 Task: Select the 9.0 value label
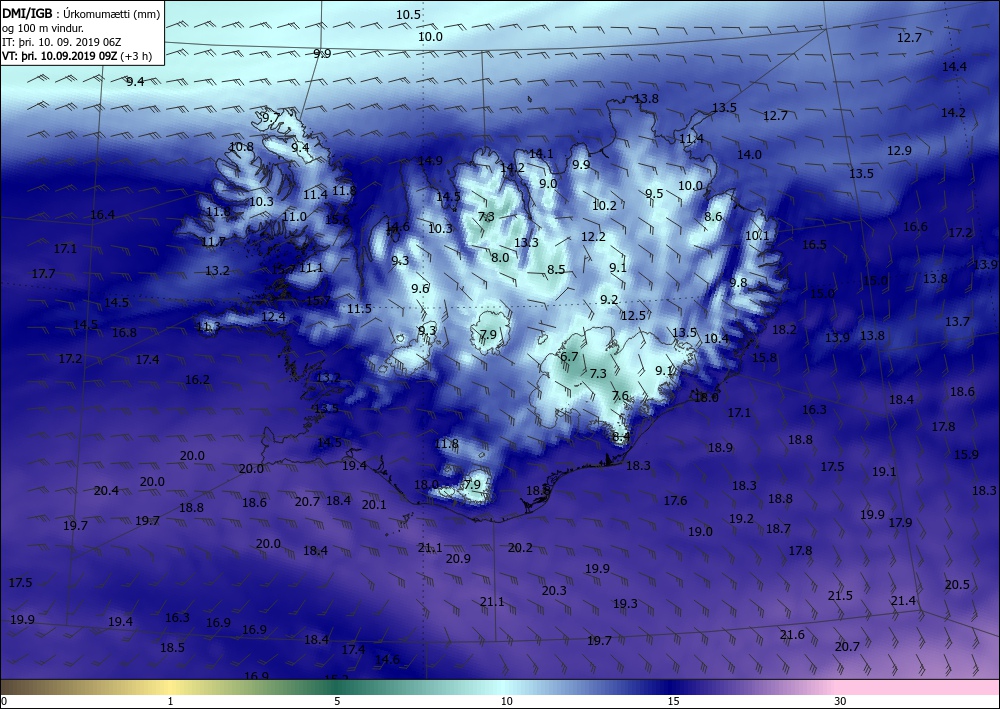click(x=548, y=184)
